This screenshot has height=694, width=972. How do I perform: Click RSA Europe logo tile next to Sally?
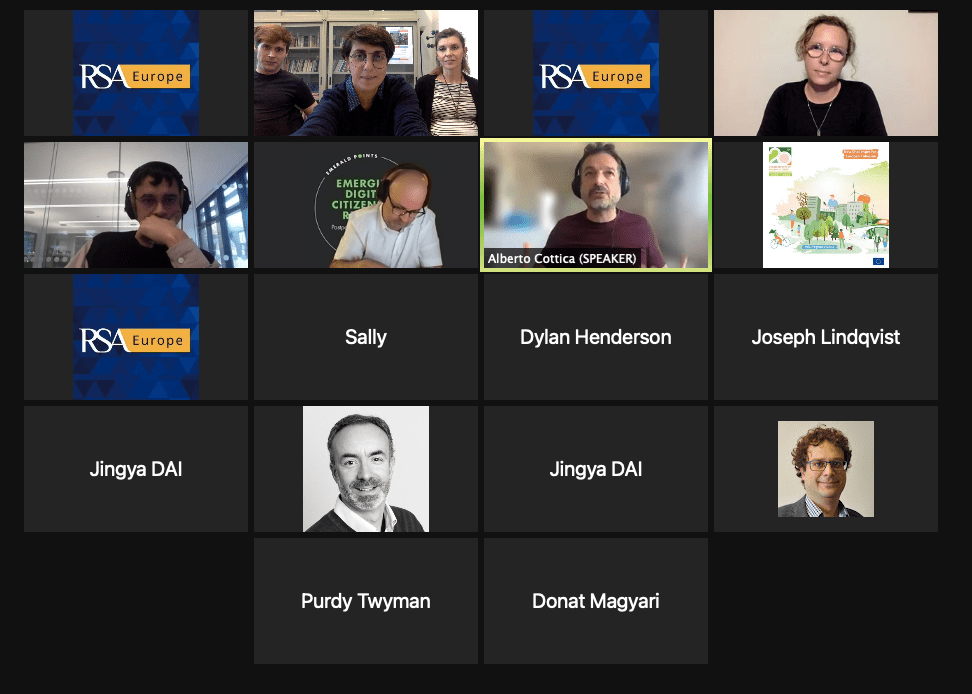click(x=136, y=337)
